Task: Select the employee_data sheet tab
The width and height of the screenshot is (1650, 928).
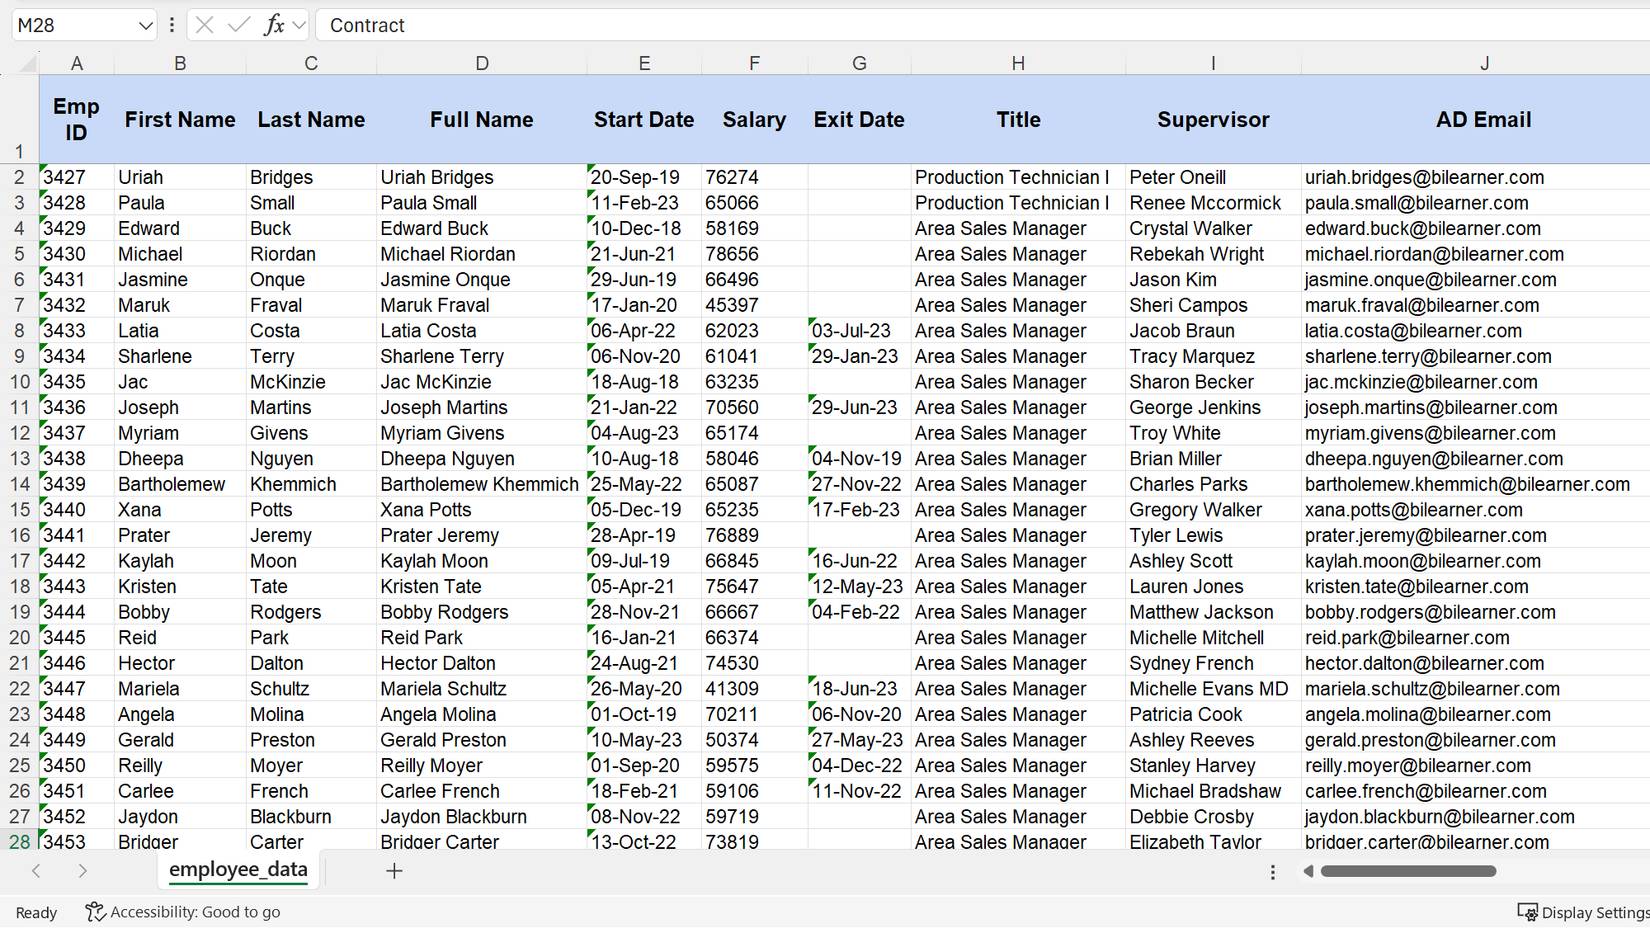Action: [x=237, y=870]
